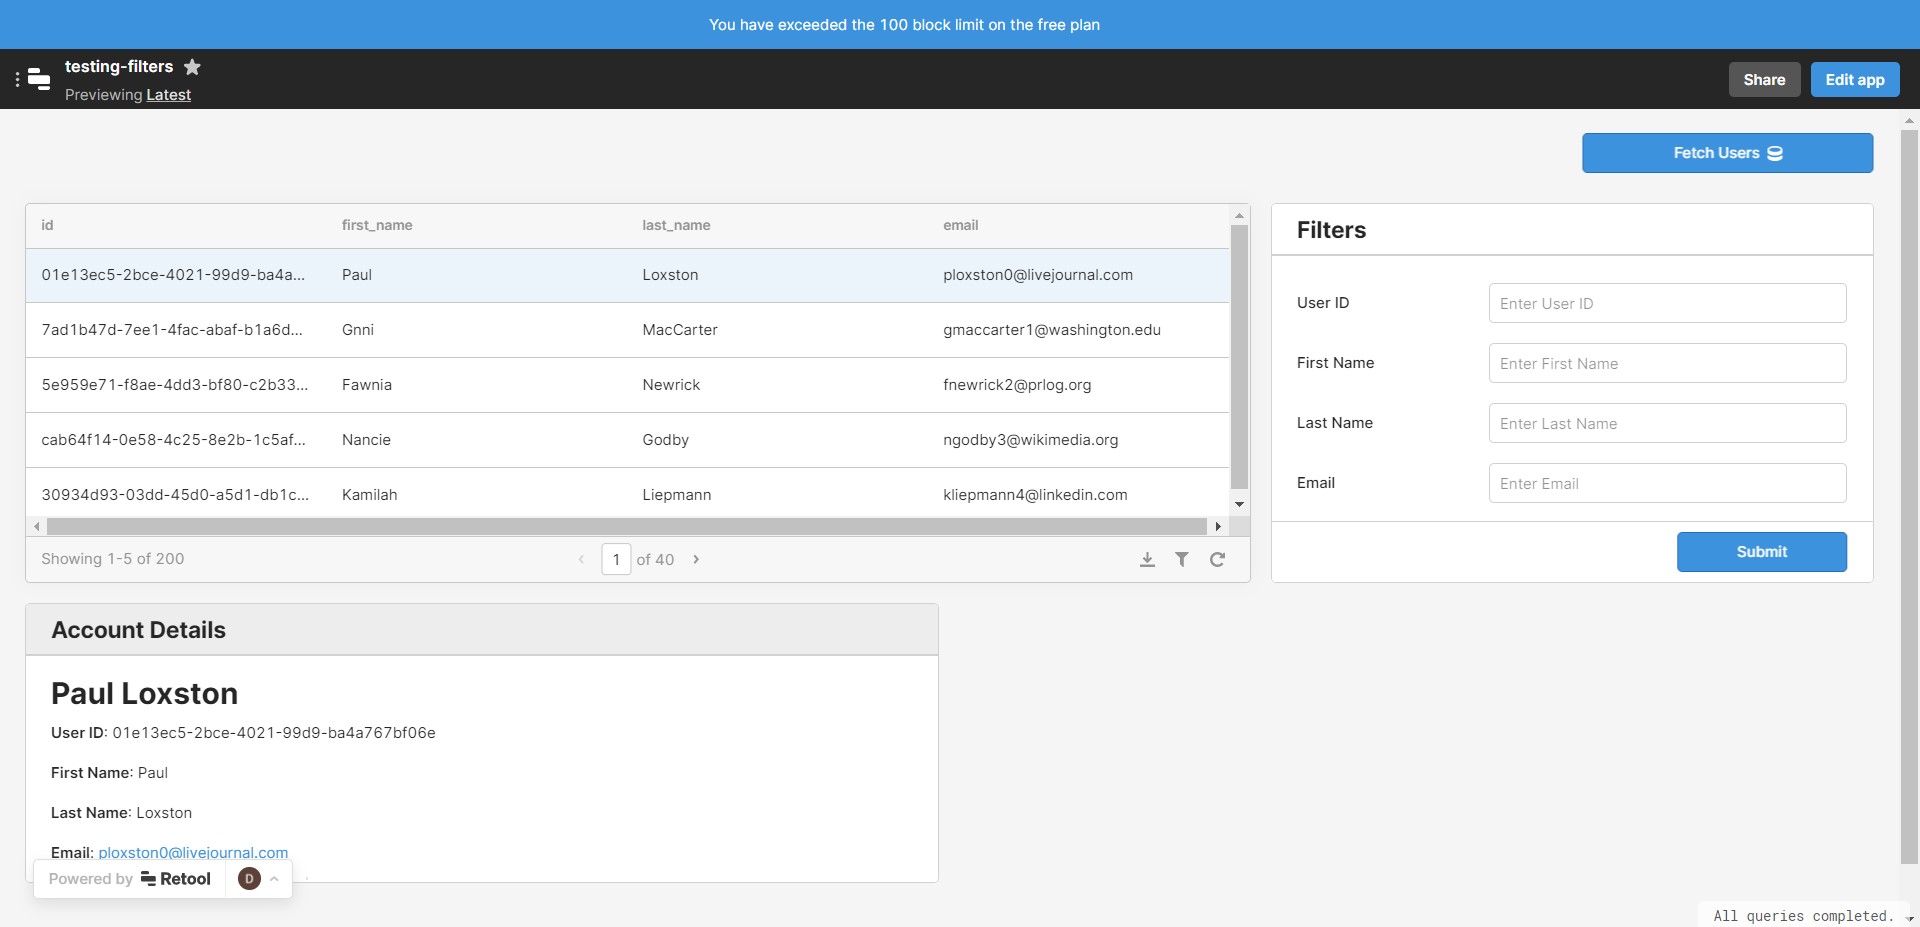
Task: Click the user avatar D badge
Action: pyautogui.click(x=249, y=879)
